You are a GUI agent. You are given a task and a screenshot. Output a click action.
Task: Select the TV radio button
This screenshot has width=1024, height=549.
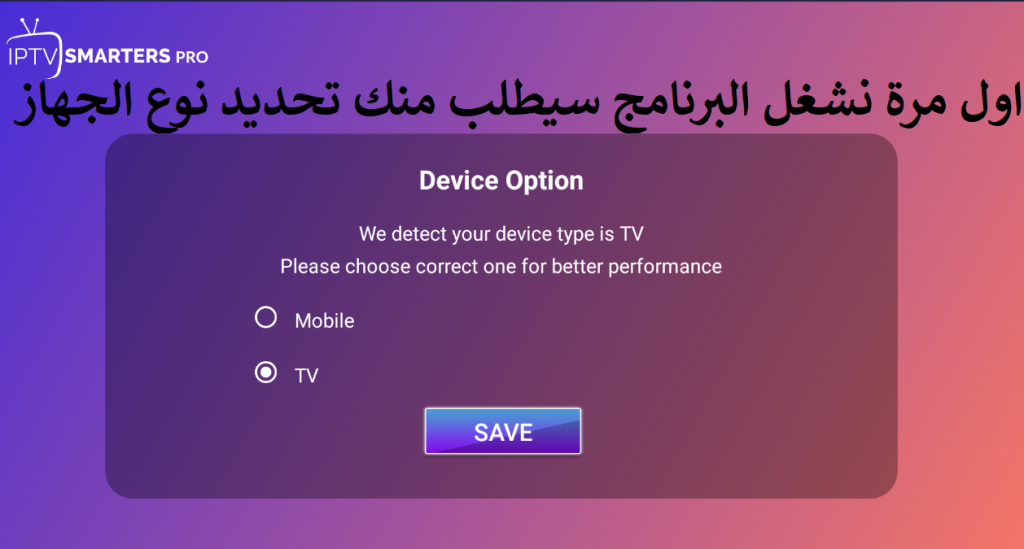[x=266, y=373]
